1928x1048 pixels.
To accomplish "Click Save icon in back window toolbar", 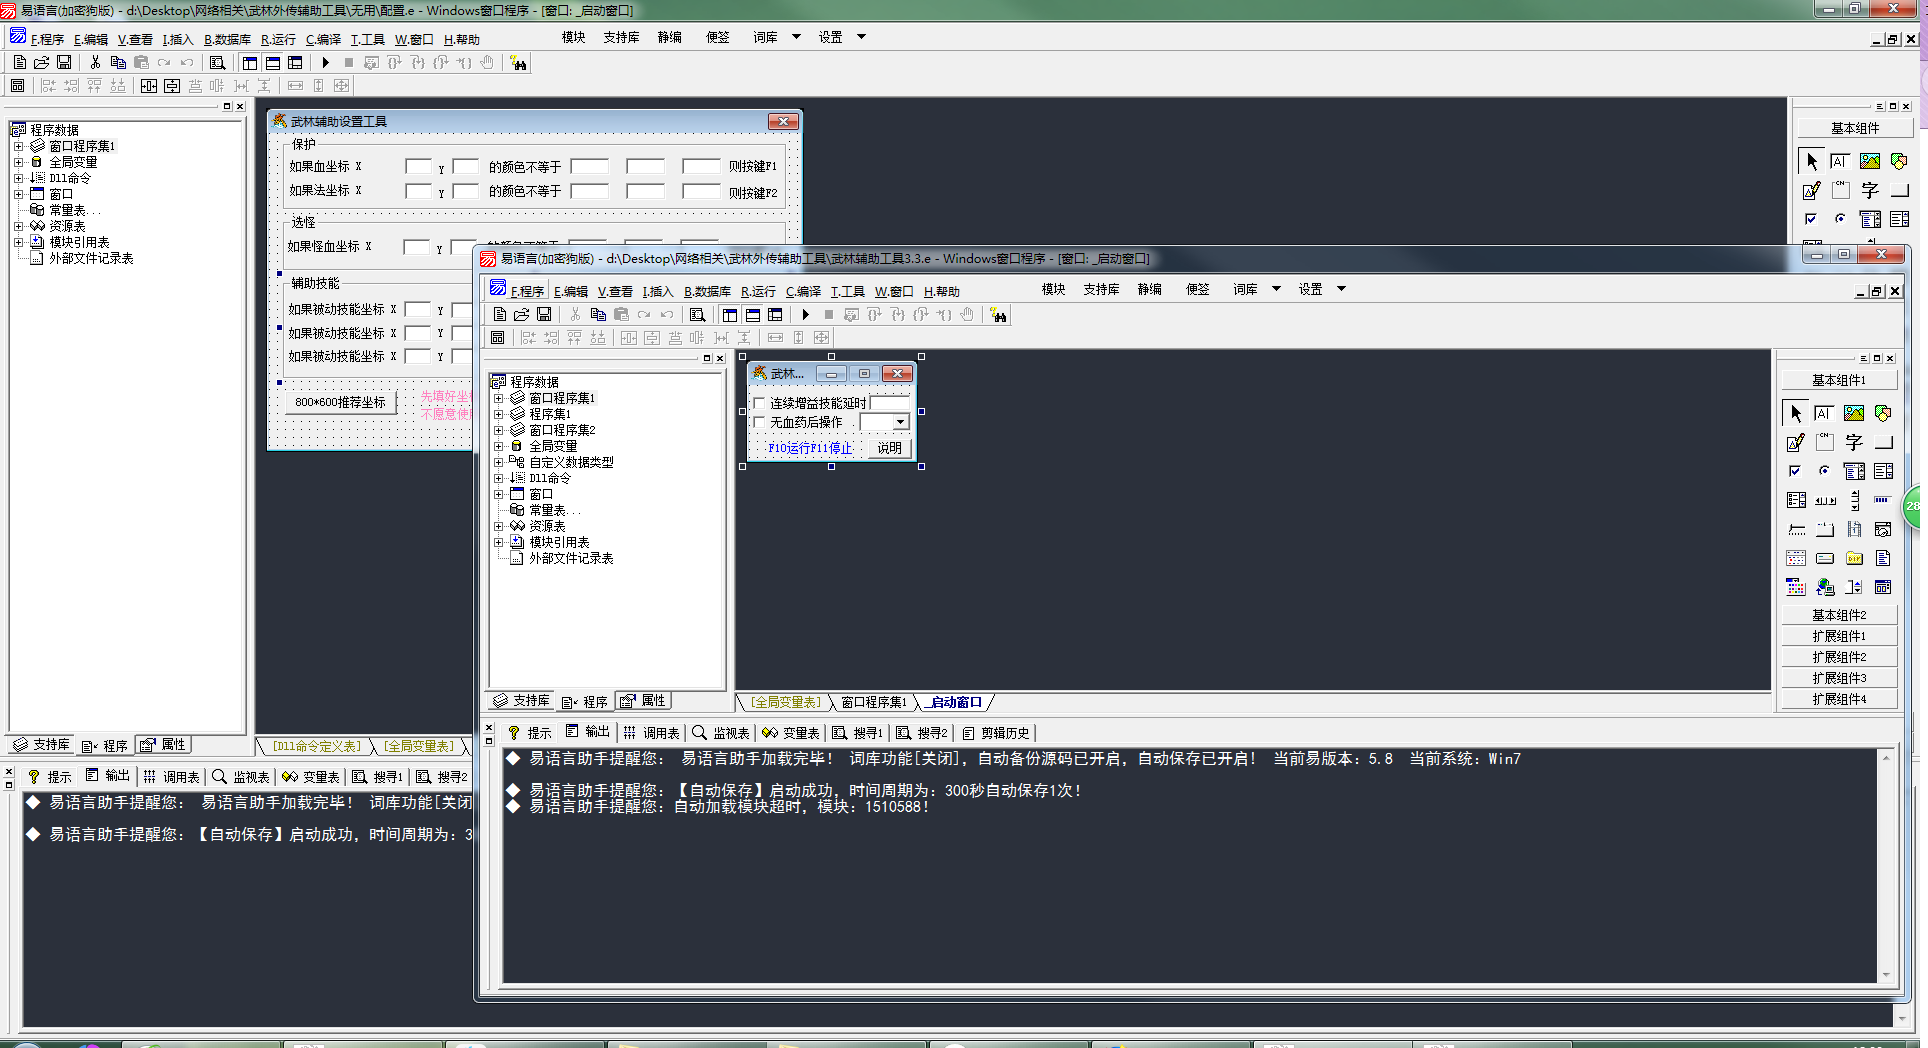I will (x=63, y=63).
